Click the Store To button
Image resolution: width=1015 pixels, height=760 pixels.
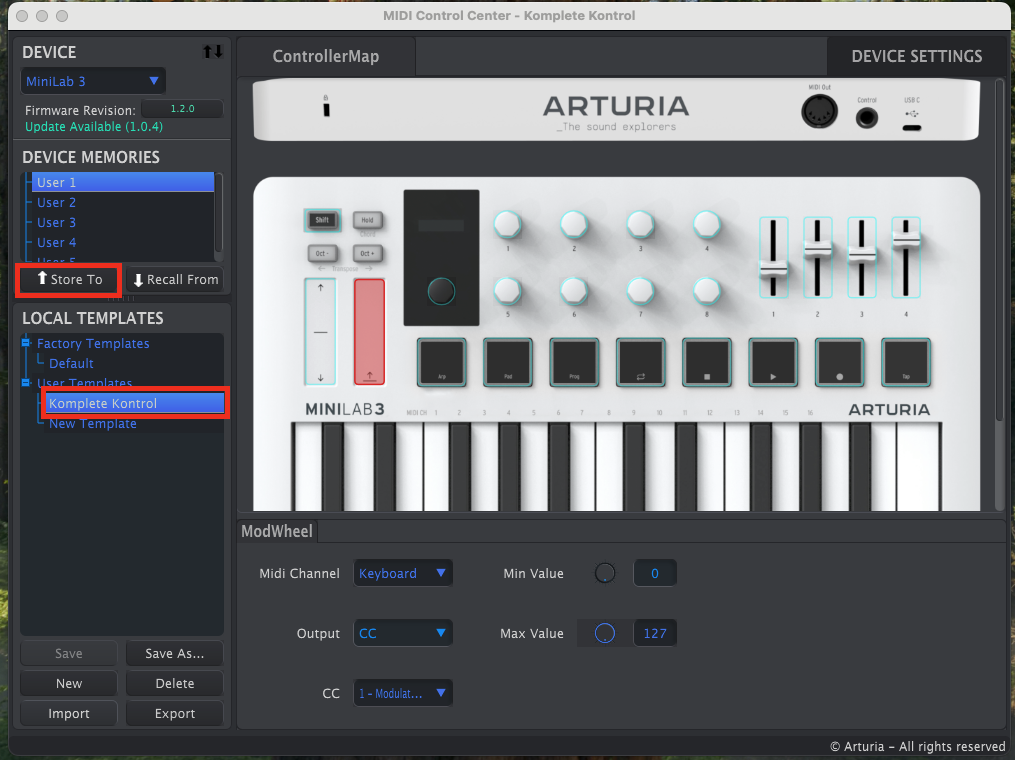69,280
